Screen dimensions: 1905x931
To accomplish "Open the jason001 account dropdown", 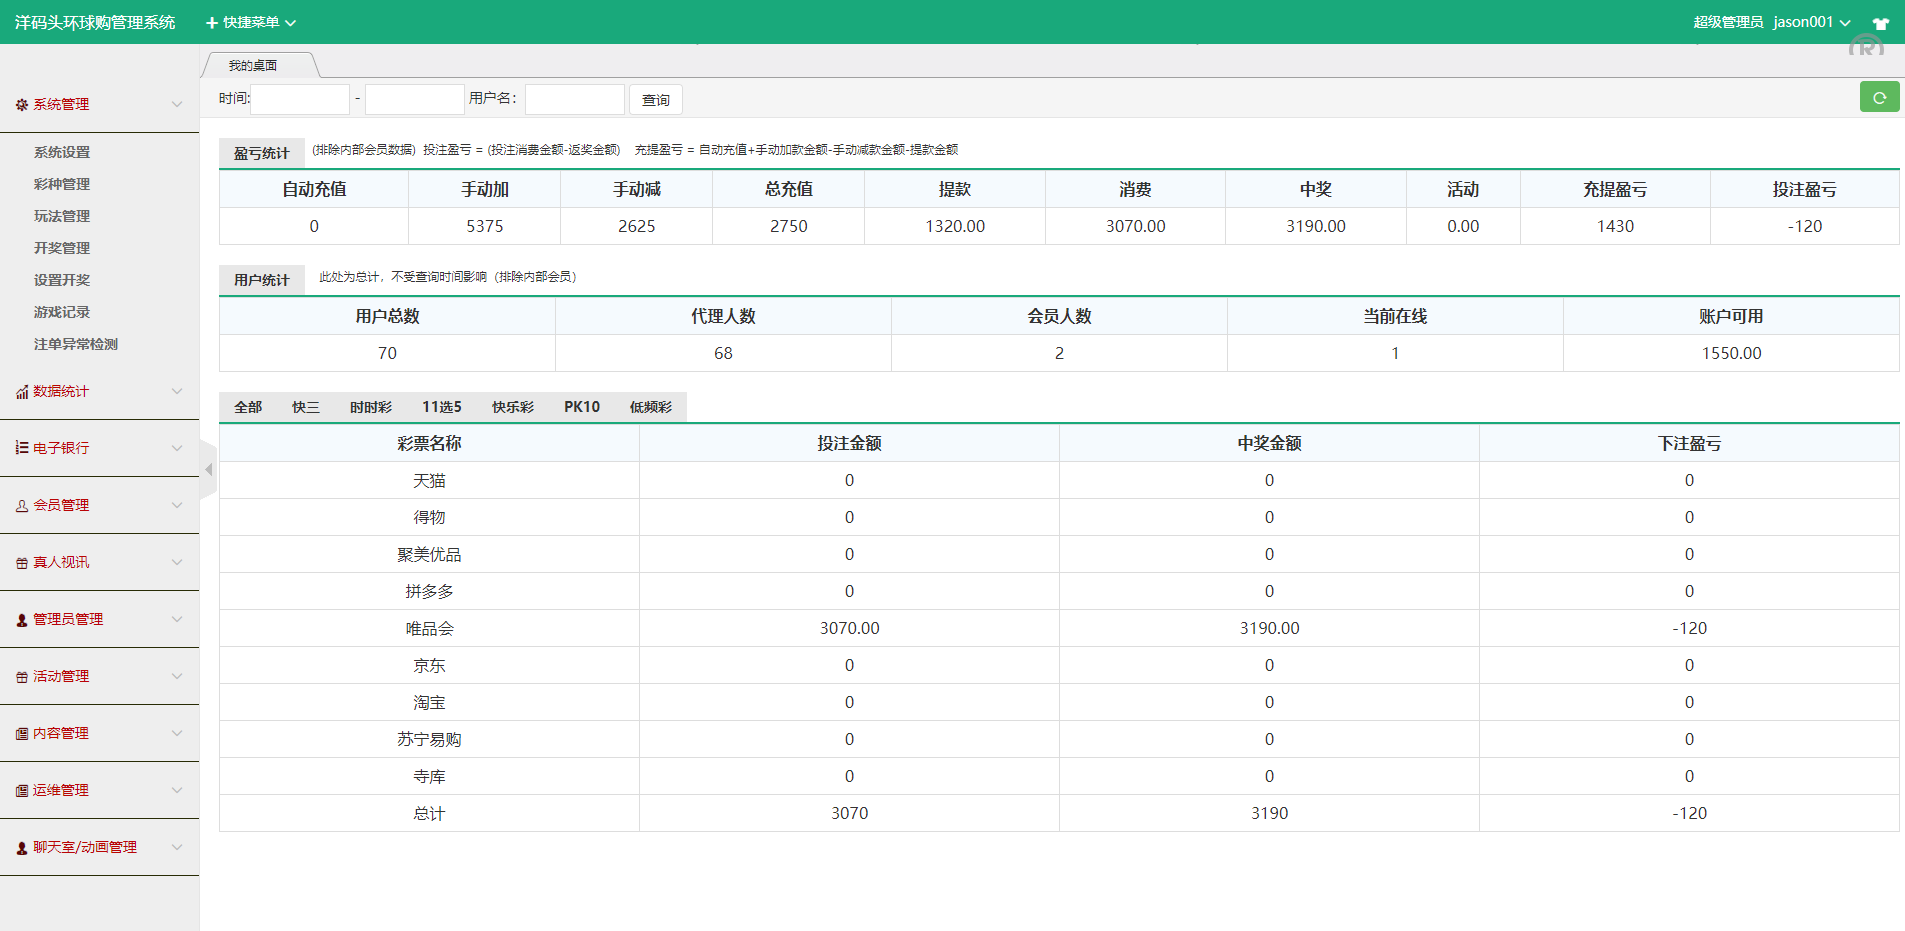I will 1811,22.
